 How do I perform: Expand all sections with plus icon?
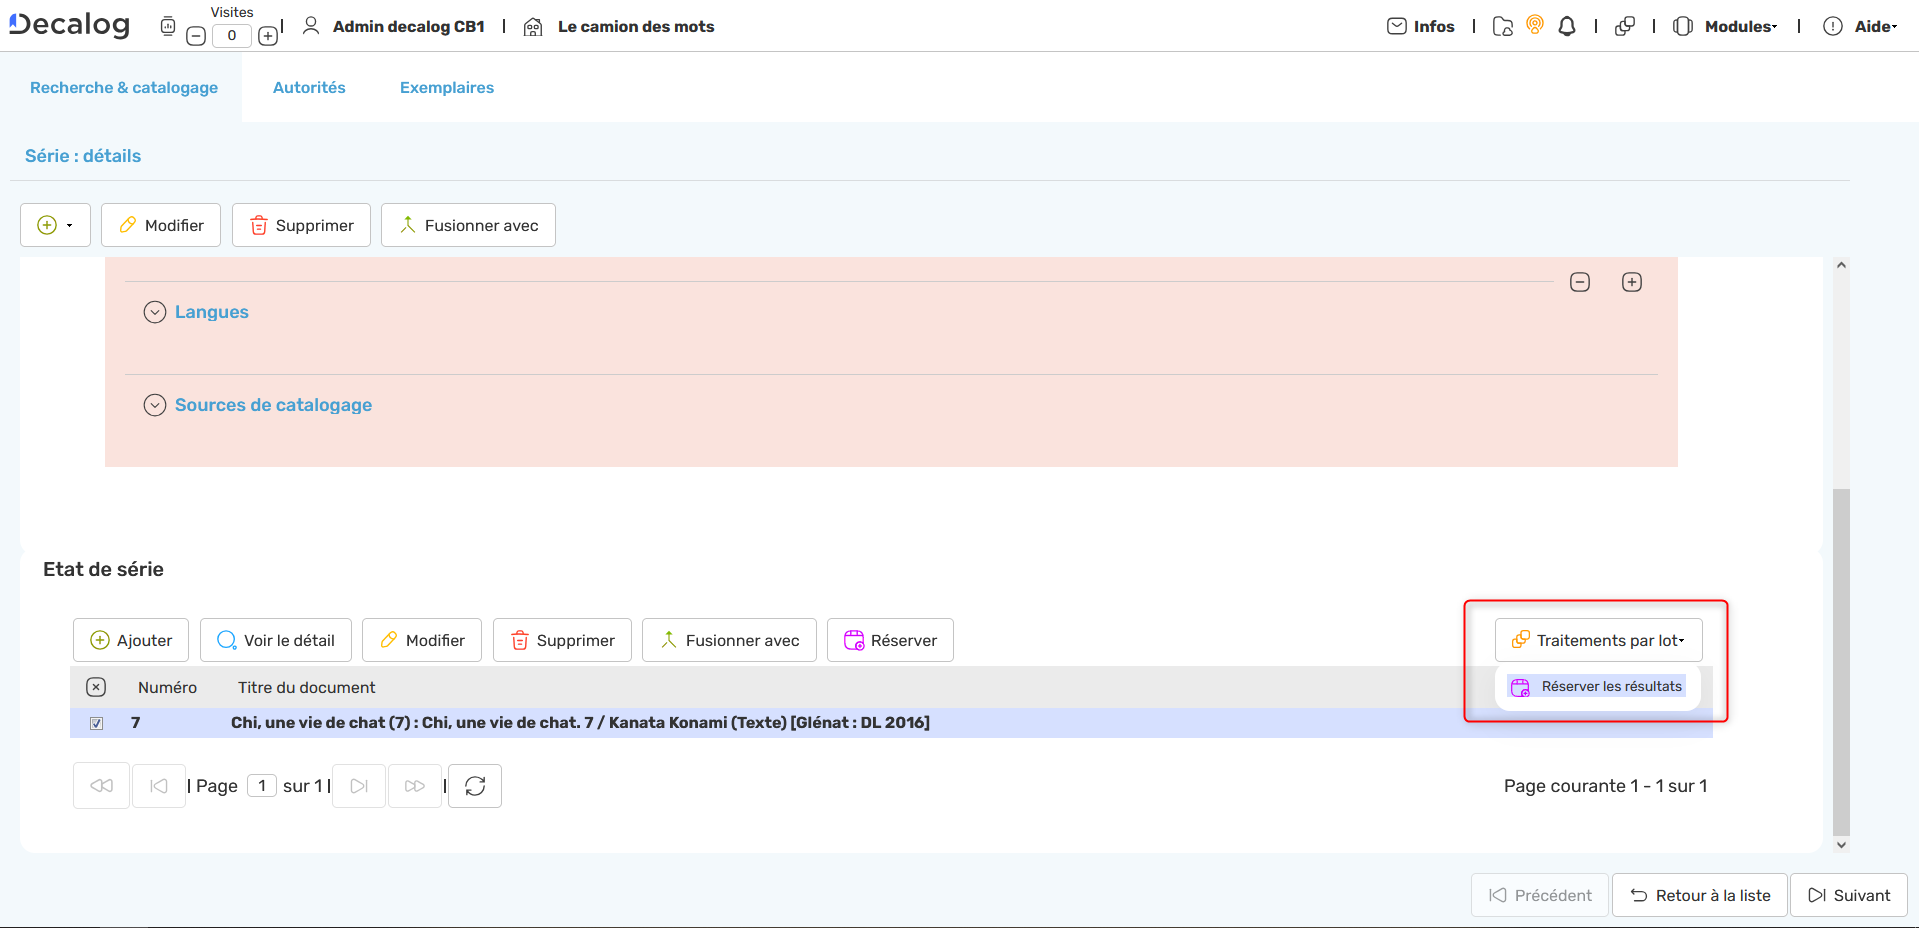point(1632,282)
